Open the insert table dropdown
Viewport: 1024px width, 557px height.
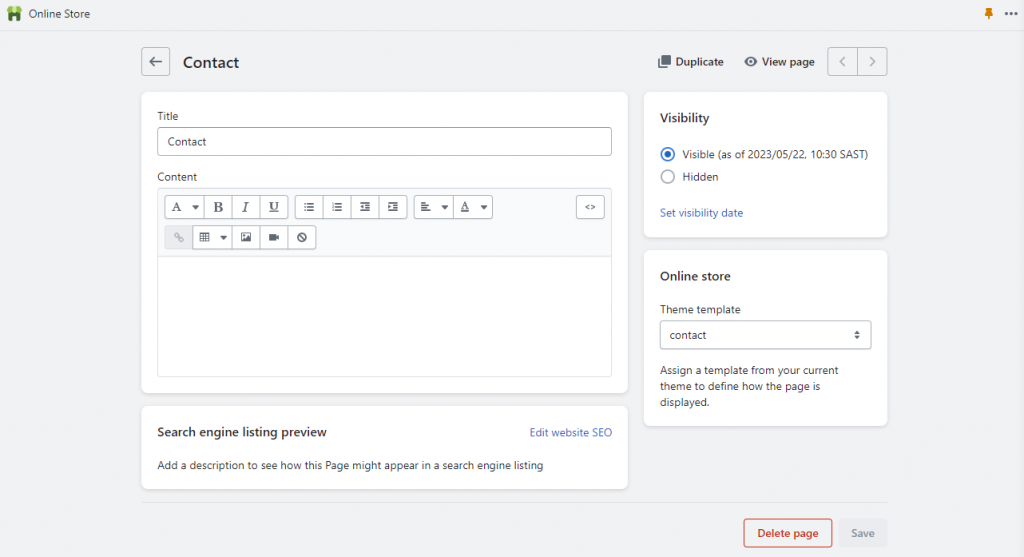tap(212, 238)
